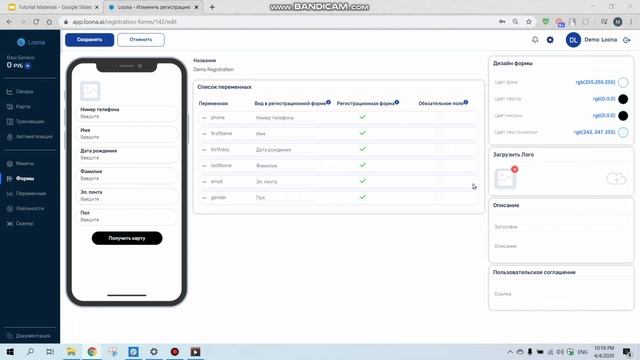Open Windows taskbar search
Image resolution: width=640 pixels, height=360 pixels.
30,351
